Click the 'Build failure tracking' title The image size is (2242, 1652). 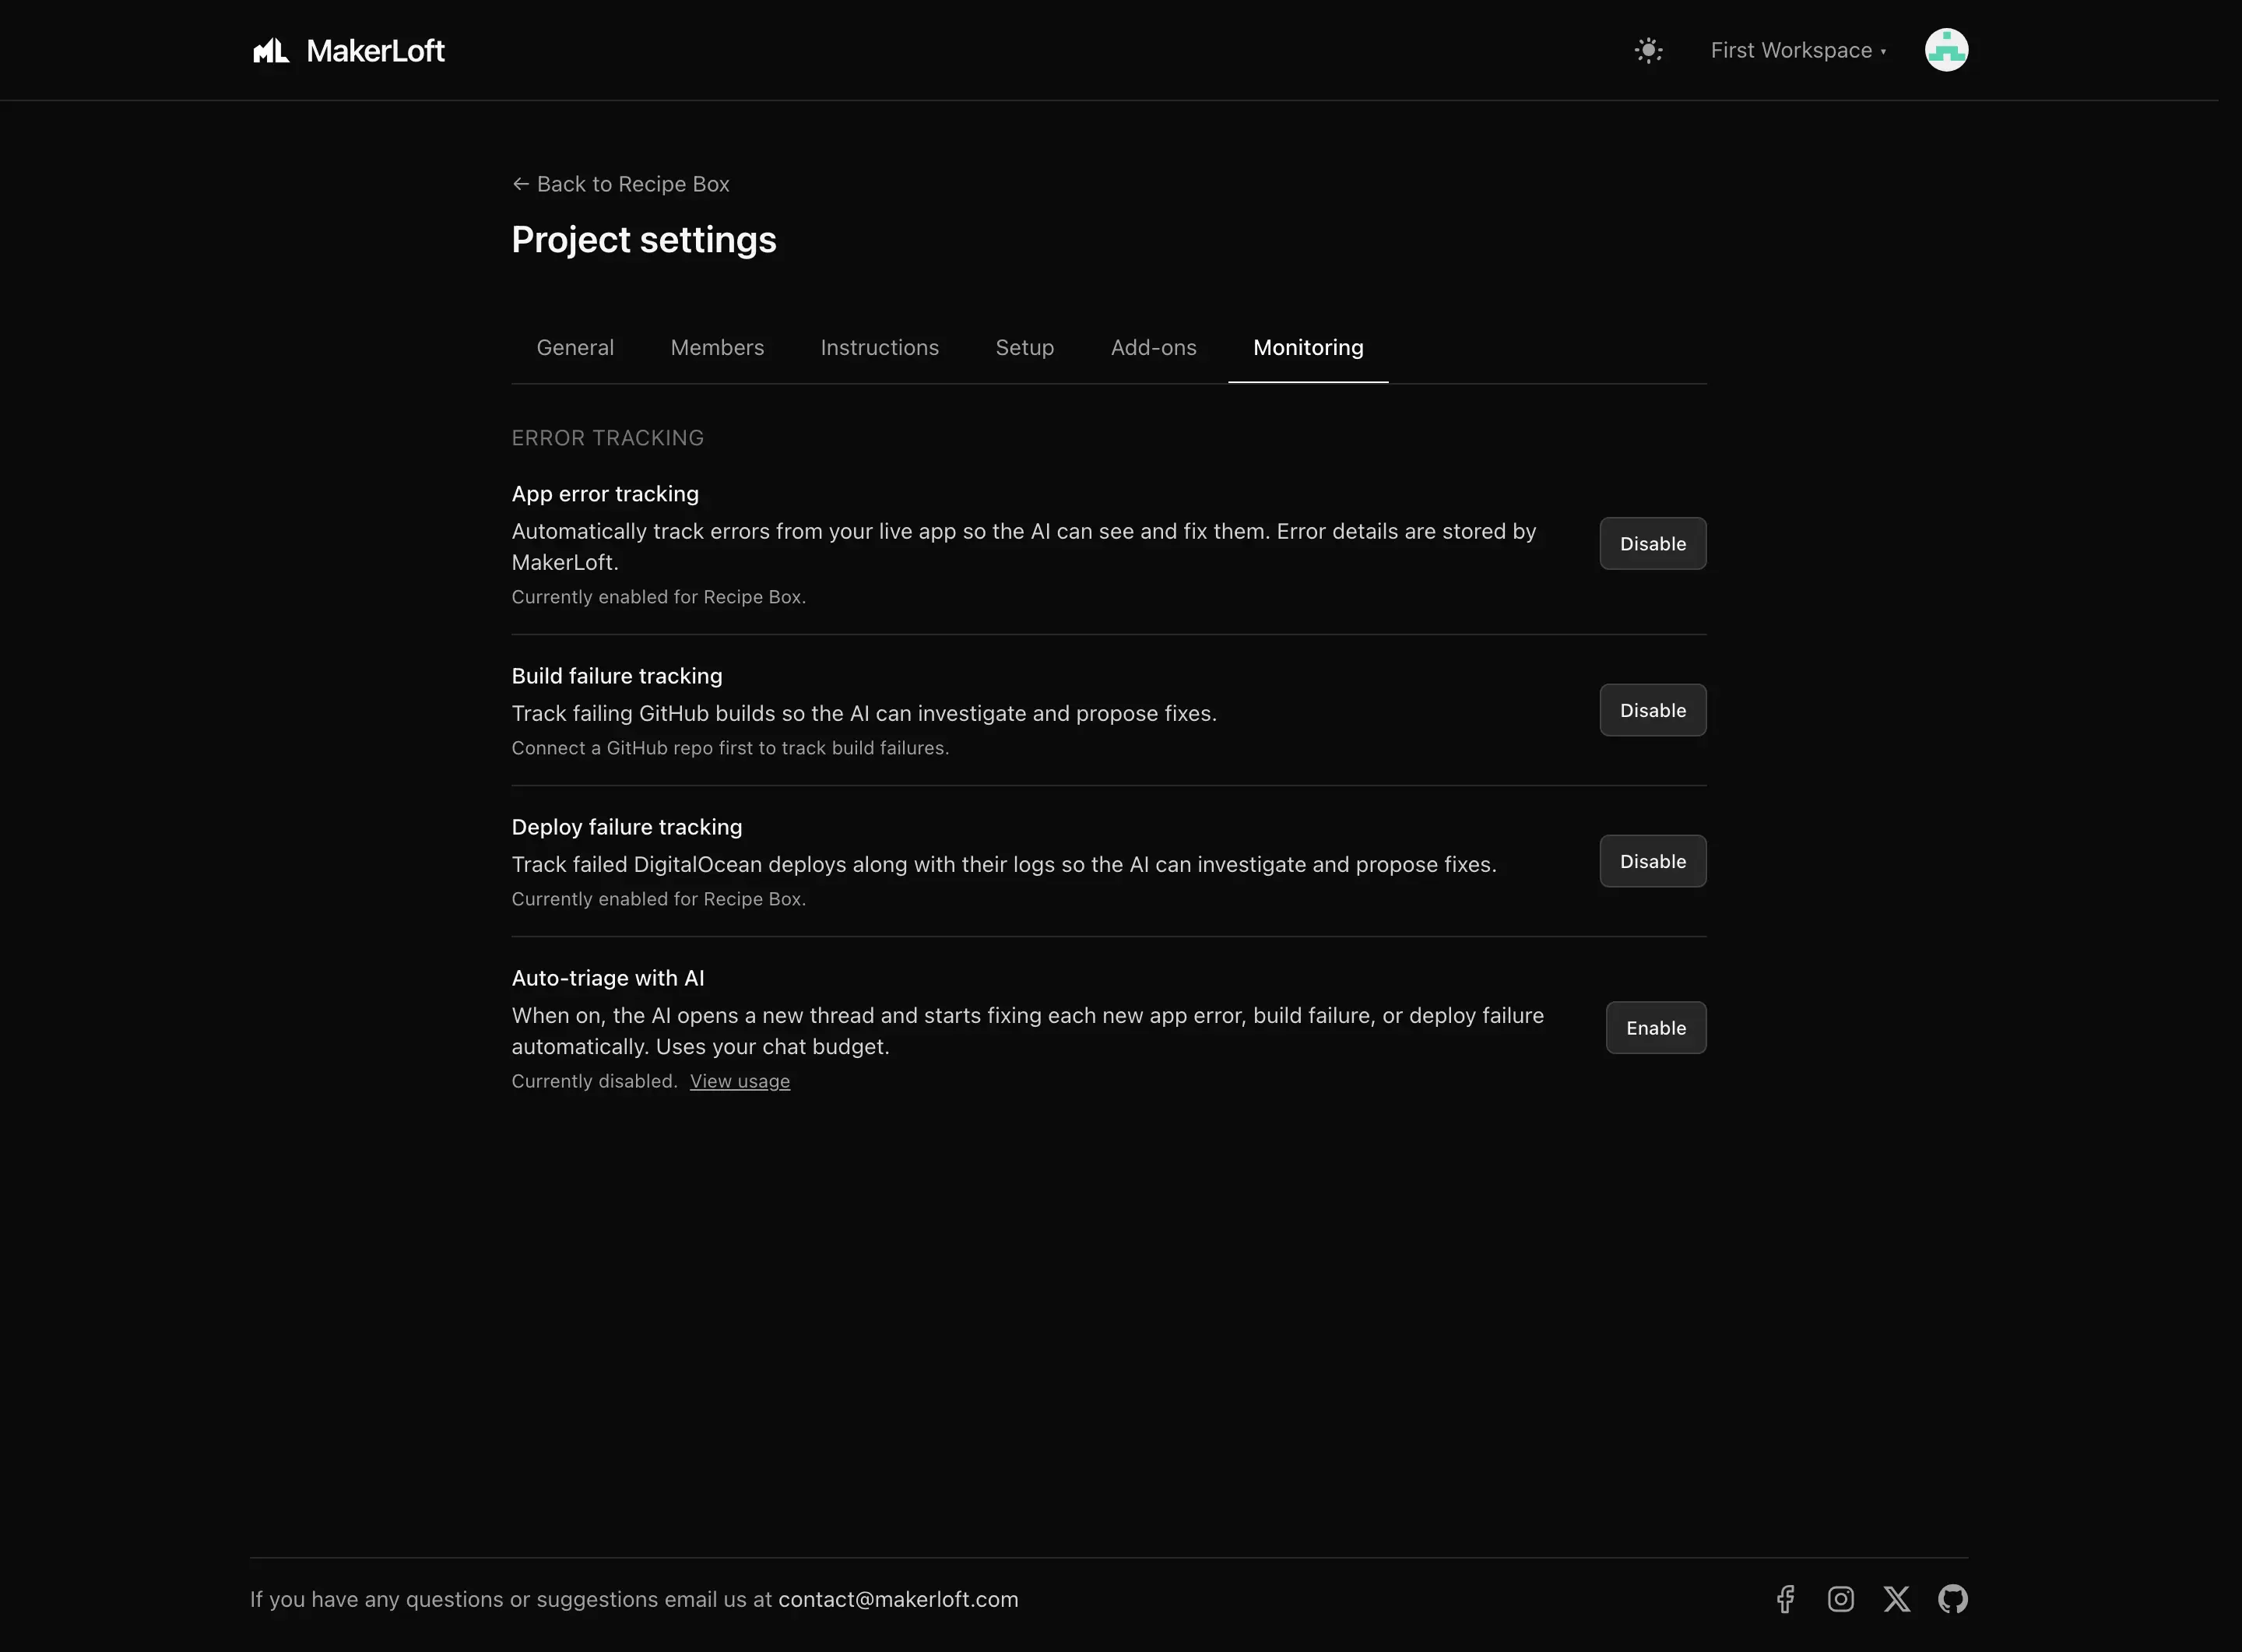pyautogui.click(x=617, y=676)
